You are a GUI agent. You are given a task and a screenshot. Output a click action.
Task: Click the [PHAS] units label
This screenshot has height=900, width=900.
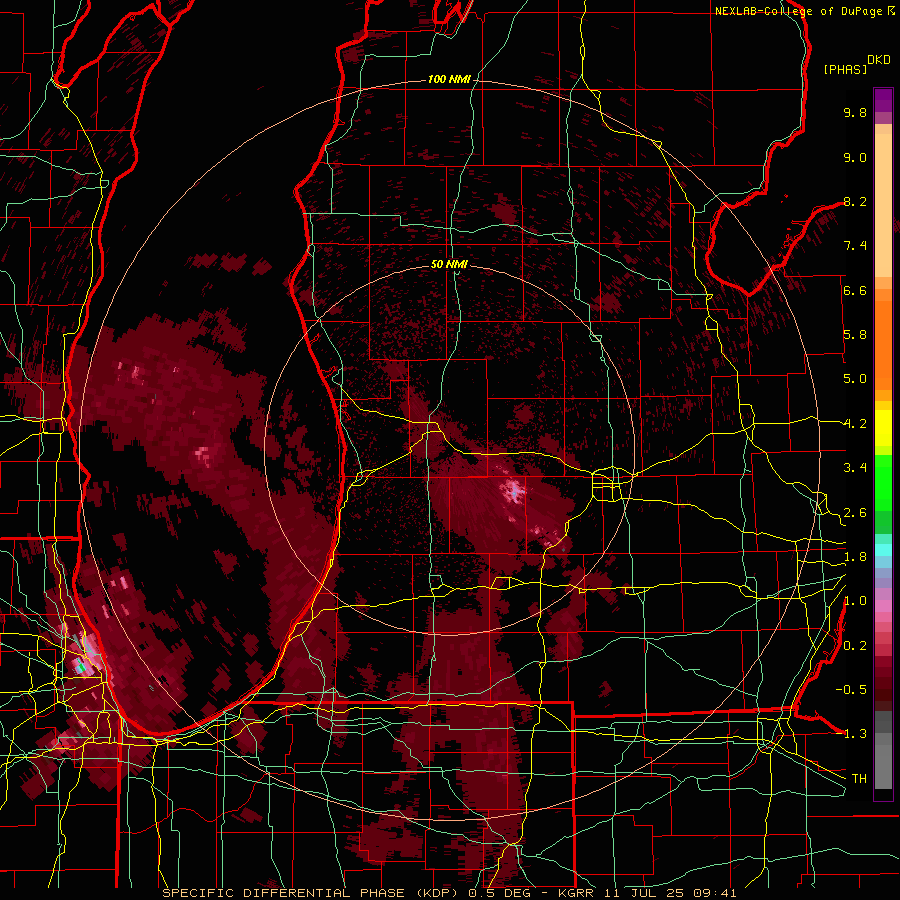(x=845, y=70)
